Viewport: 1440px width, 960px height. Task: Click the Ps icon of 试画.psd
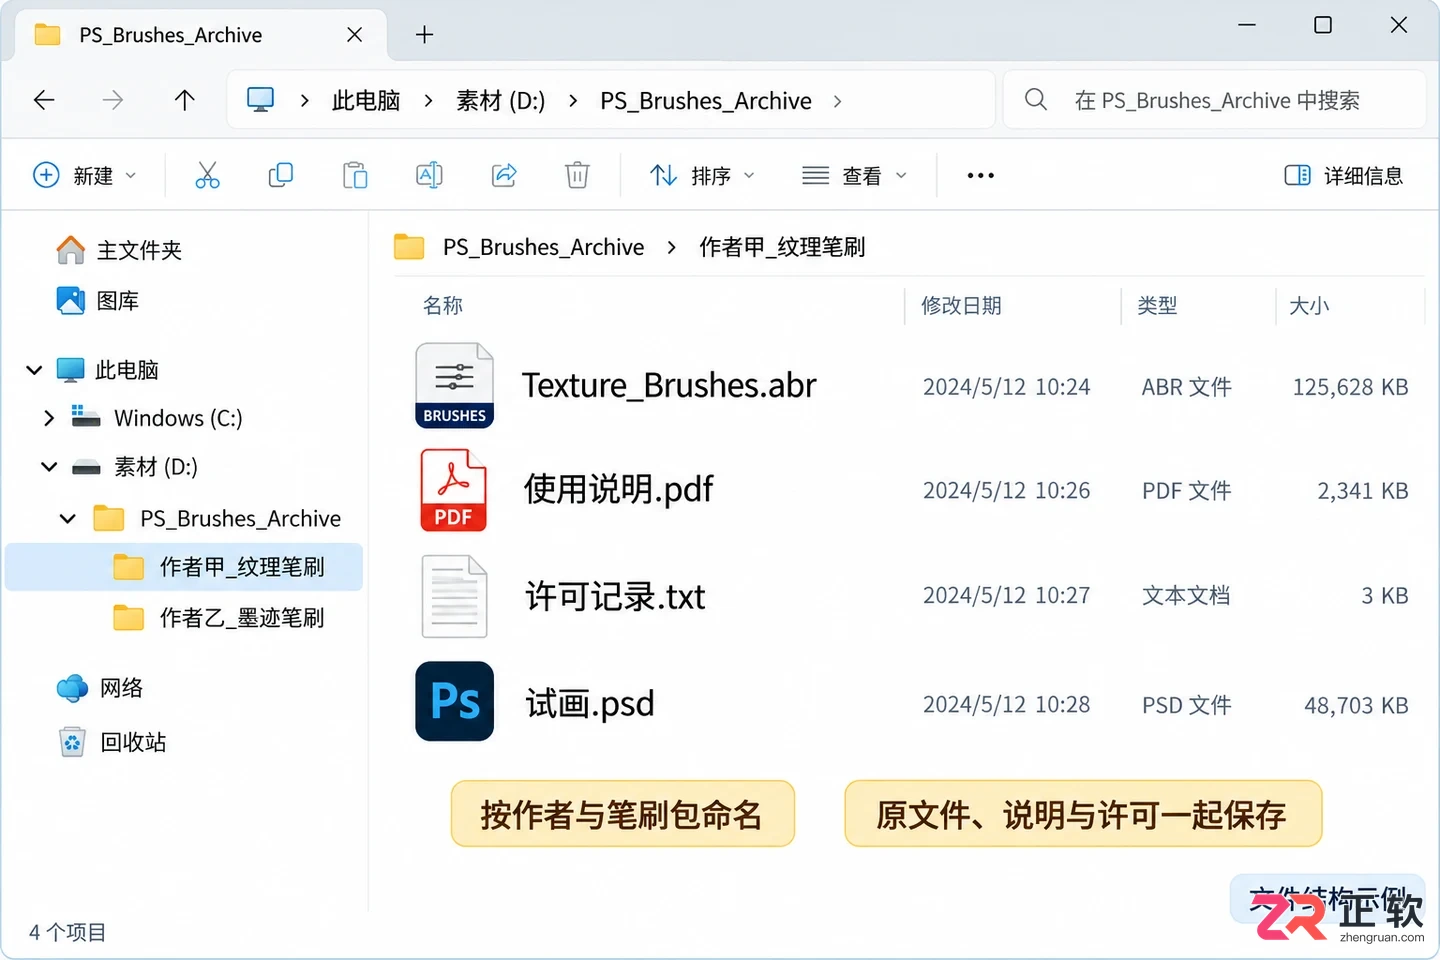pyautogui.click(x=454, y=701)
